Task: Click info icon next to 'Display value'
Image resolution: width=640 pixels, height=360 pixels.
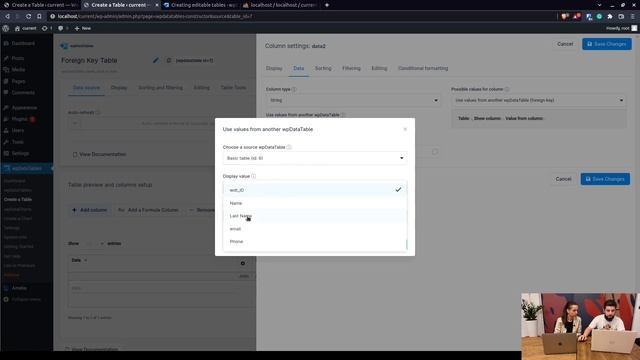Action: tap(253, 176)
